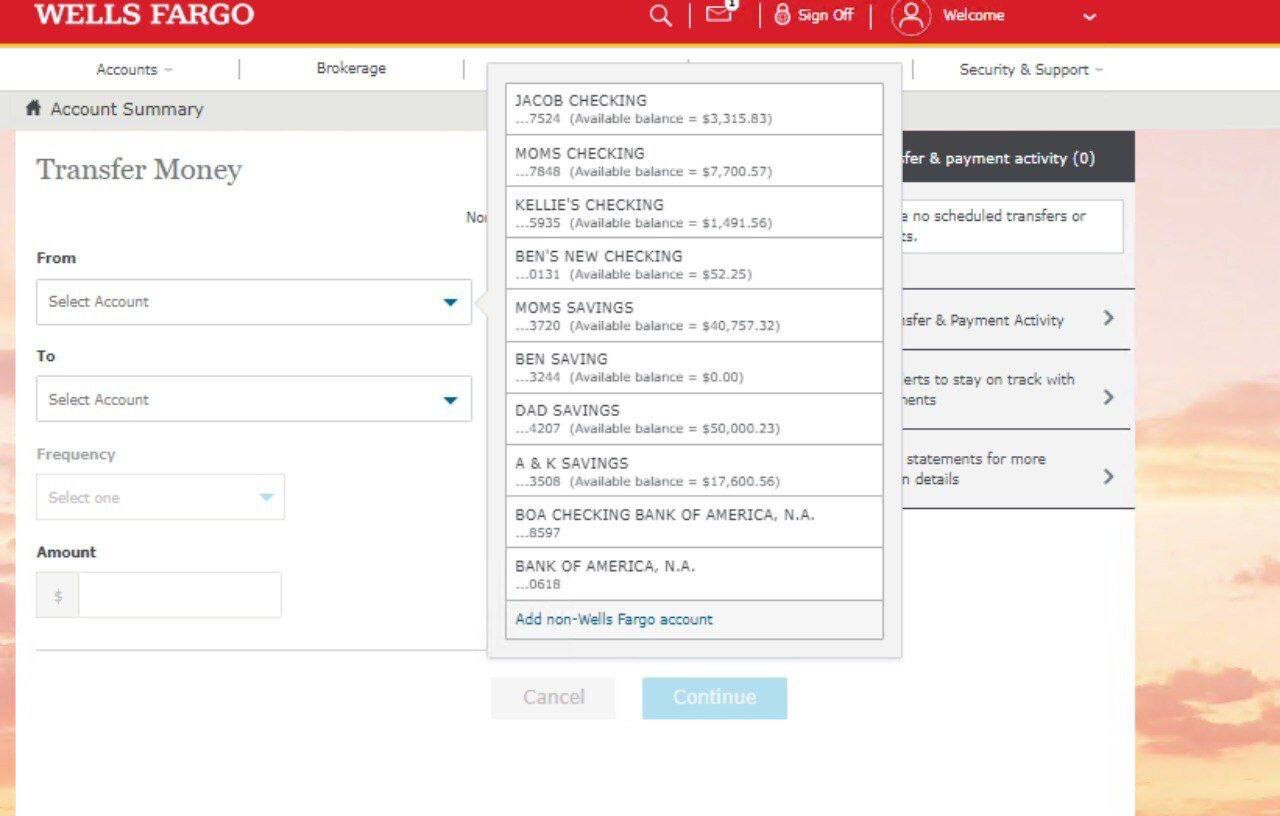The height and width of the screenshot is (816, 1280).
Task: Click the Continue button
Action: tap(714, 698)
